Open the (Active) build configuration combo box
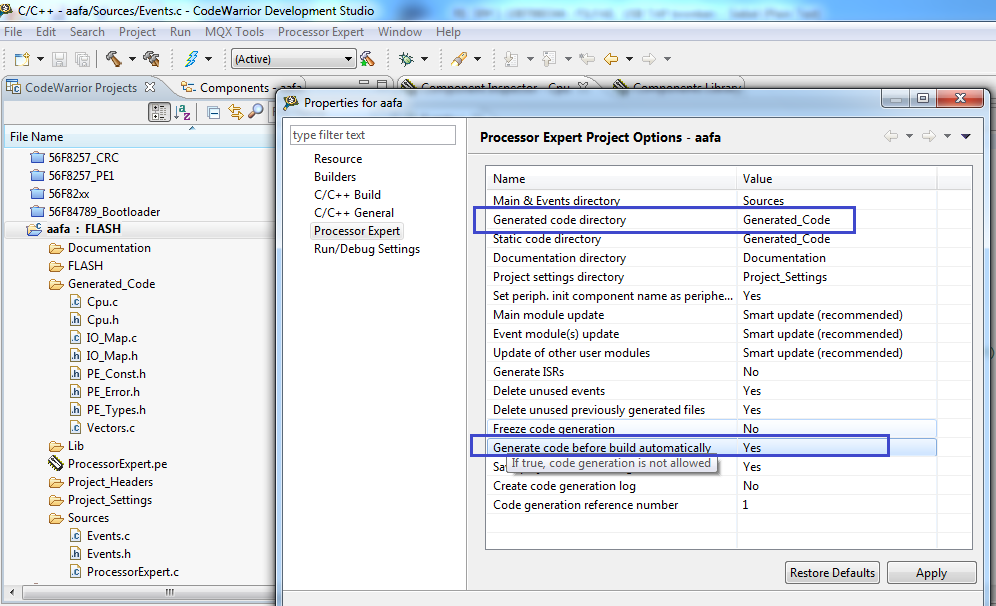Image resolution: width=996 pixels, height=606 pixels. [293, 59]
